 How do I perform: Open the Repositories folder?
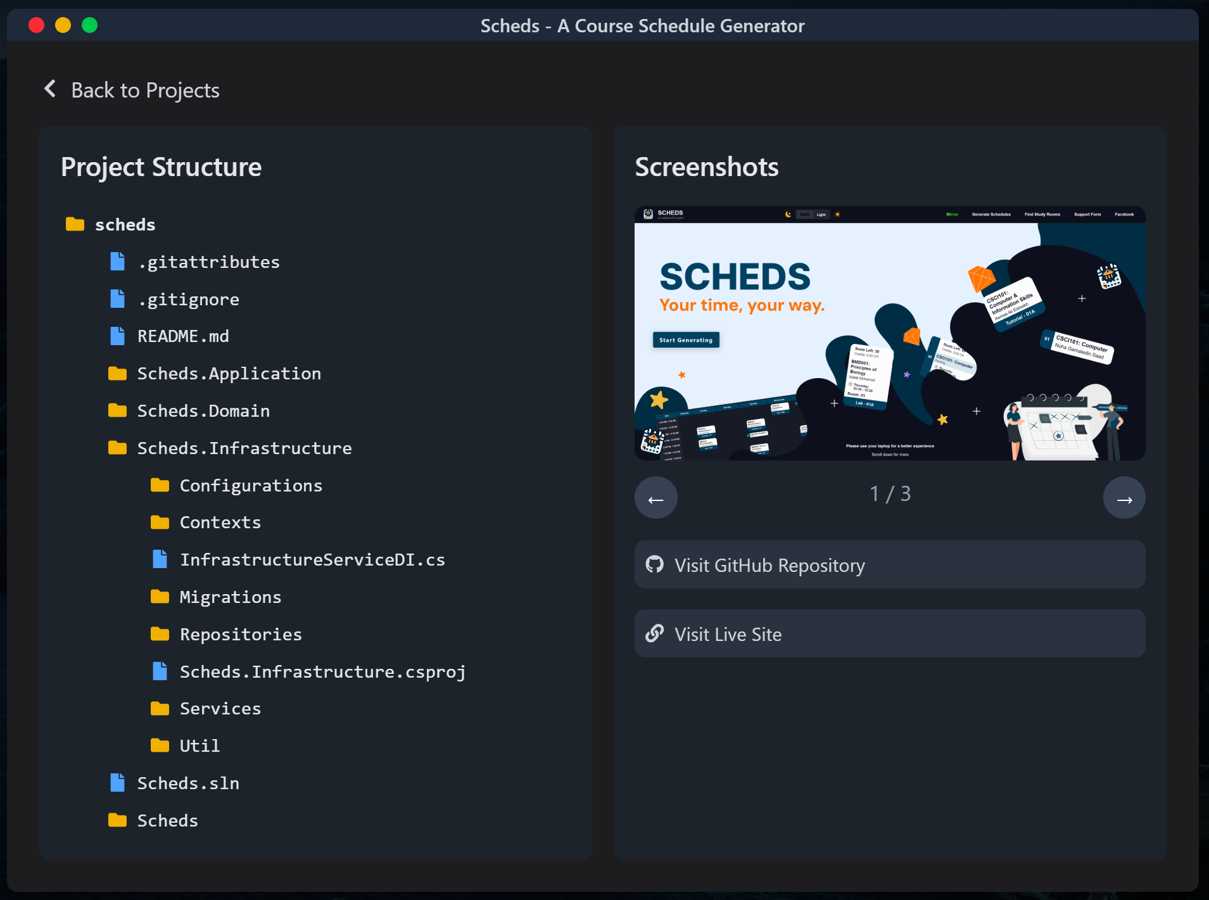226,634
